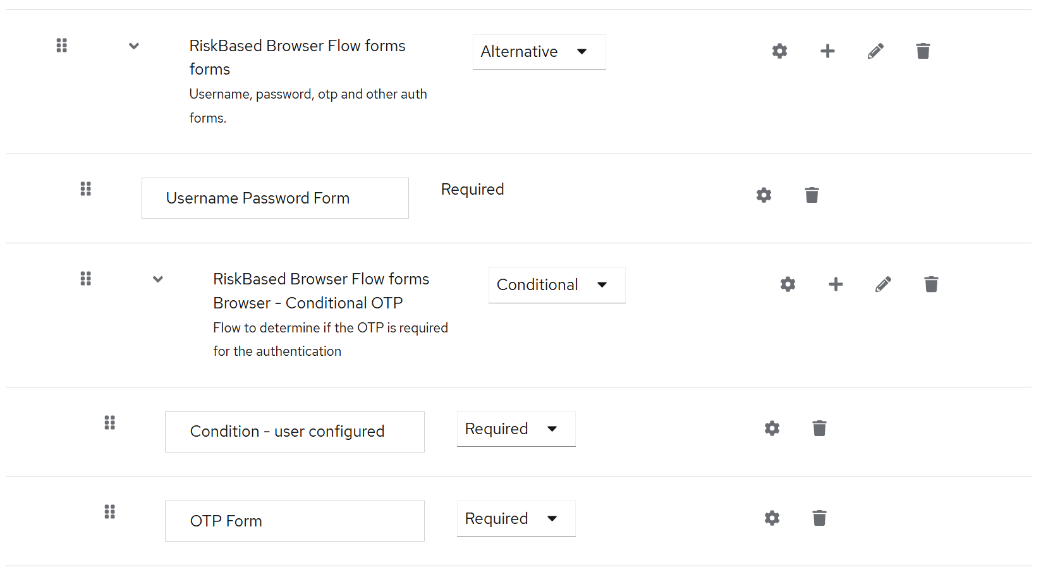
Task: Grab the drag handle for OTP Form
Action: [110, 512]
